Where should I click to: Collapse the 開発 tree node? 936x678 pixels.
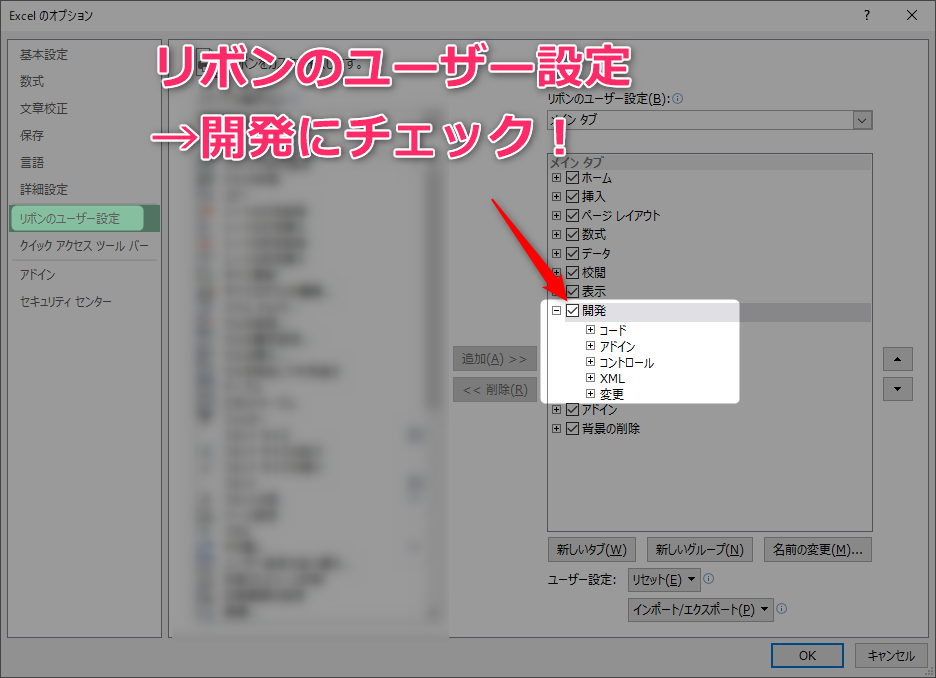click(x=556, y=310)
